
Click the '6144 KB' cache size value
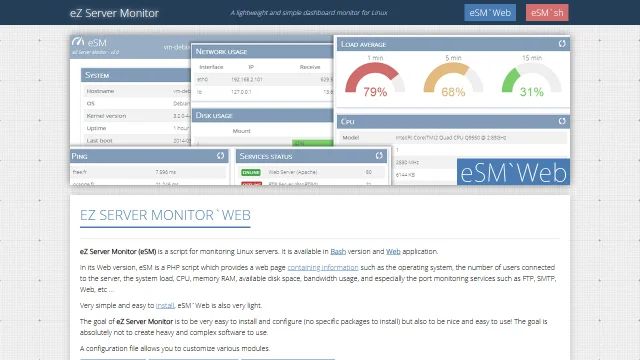[405, 175]
